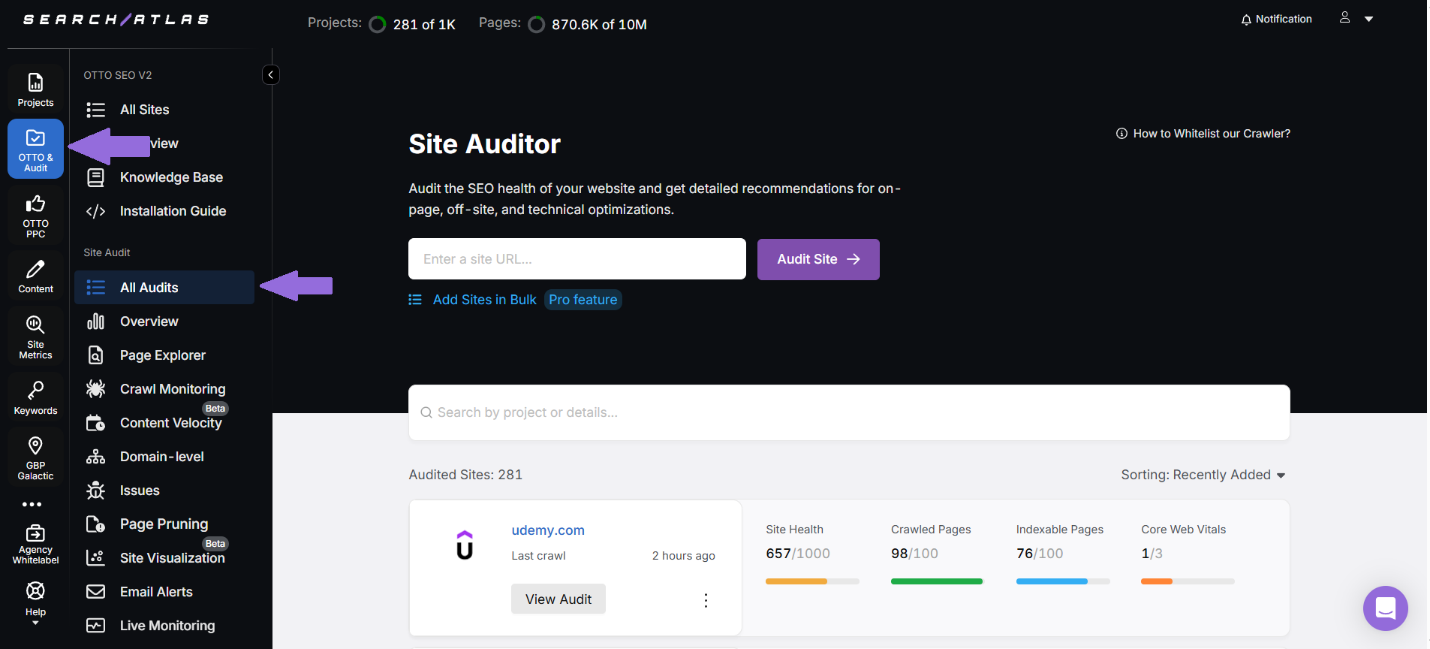Collapse the sidebar with the chevron button

pyautogui.click(x=270, y=75)
